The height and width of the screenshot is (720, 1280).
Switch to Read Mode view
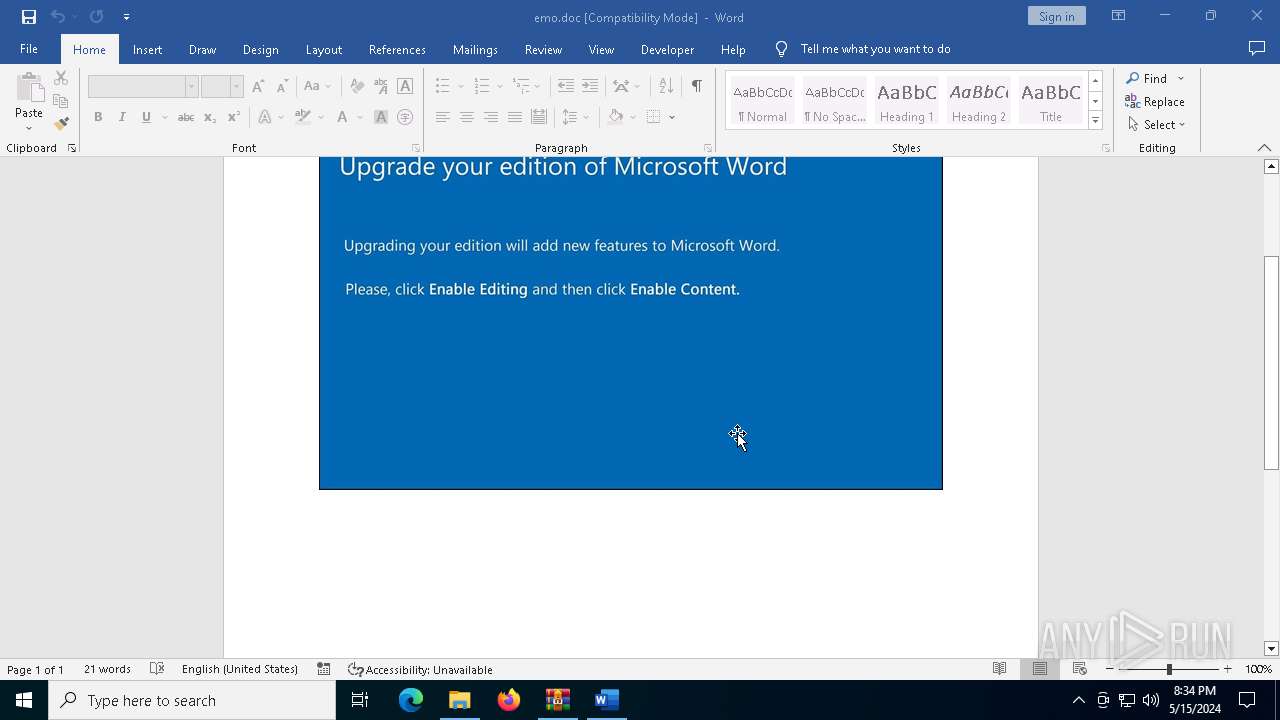point(999,669)
